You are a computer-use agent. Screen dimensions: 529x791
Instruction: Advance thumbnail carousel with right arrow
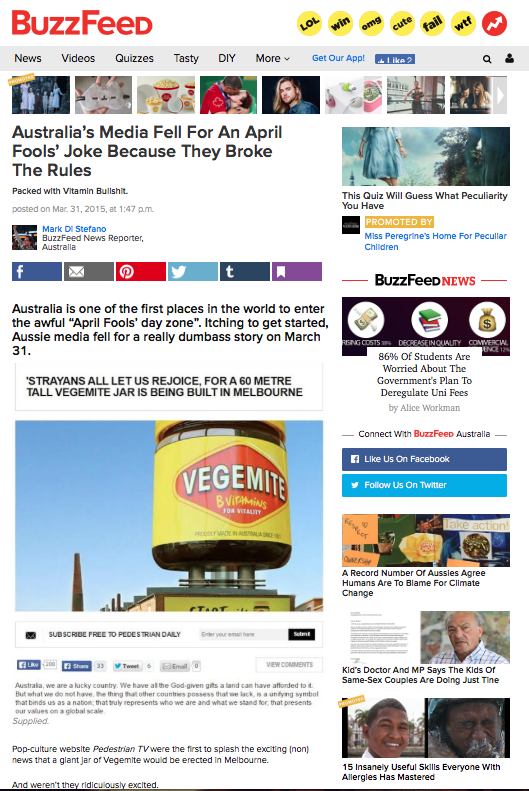click(499, 95)
